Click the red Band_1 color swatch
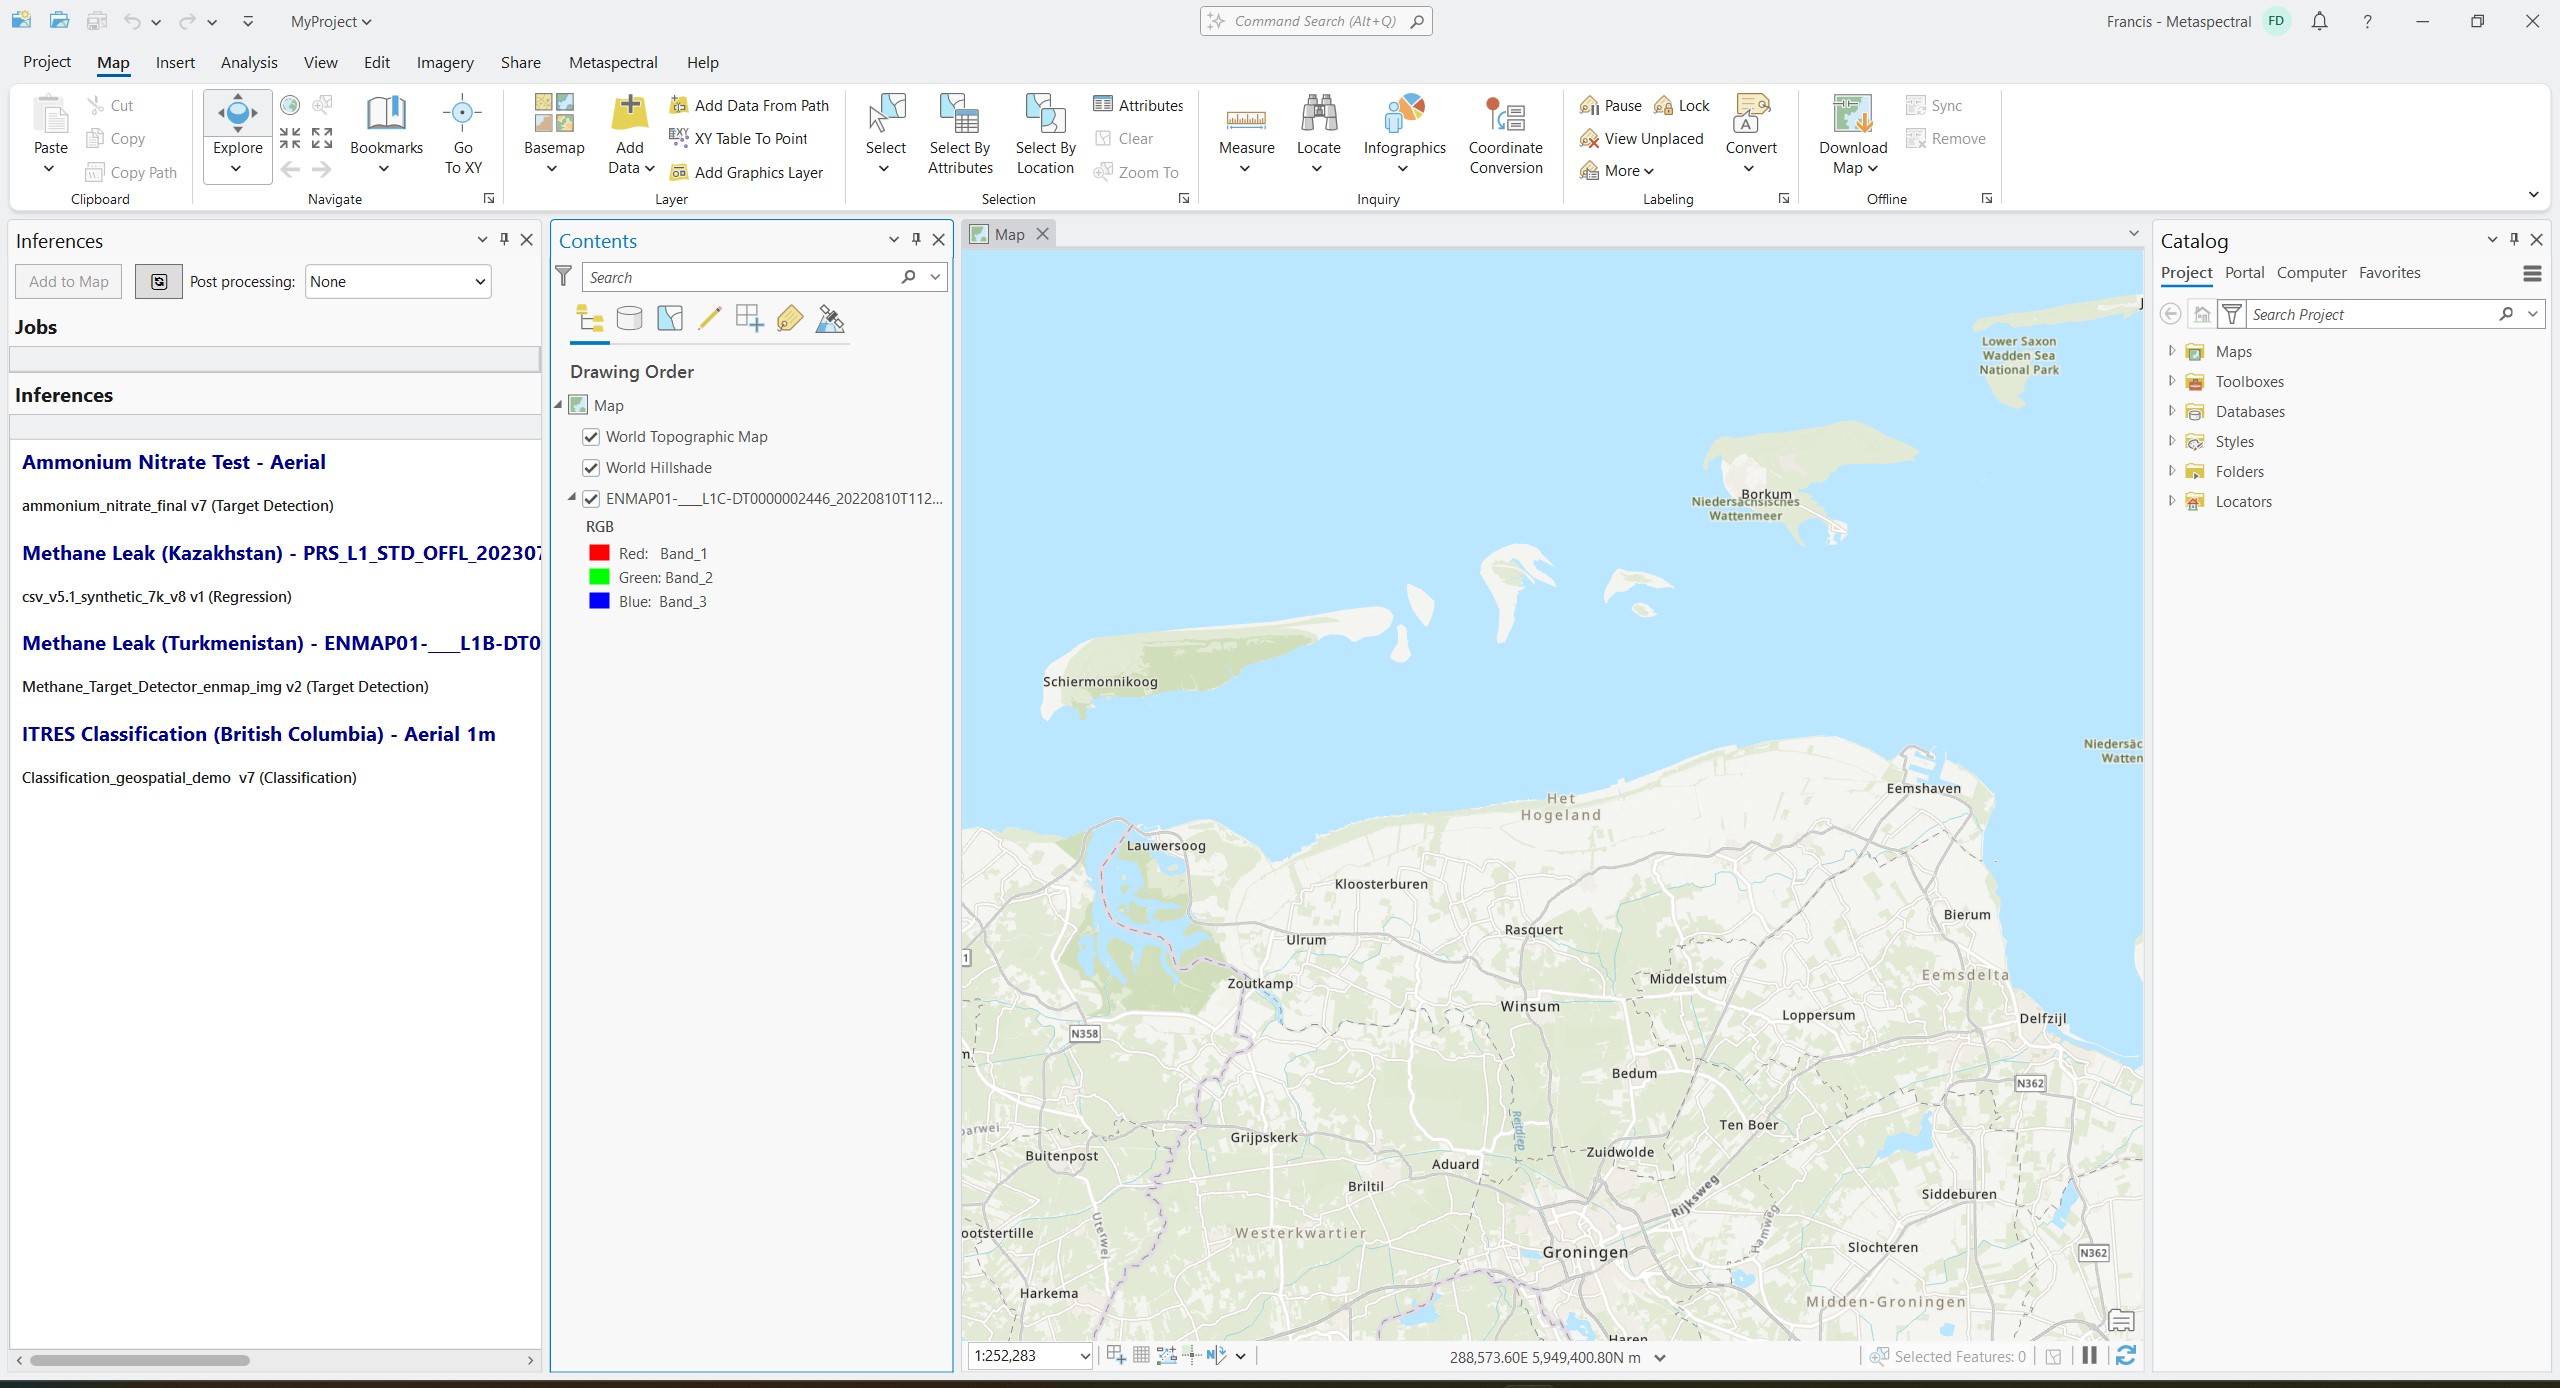Image resolution: width=2560 pixels, height=1388 pixels. coord(599,553)
